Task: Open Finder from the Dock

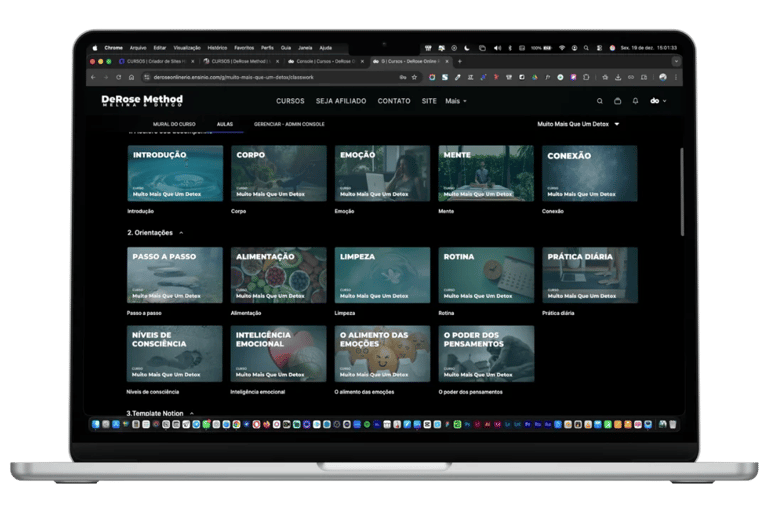Action: tap(96, 424)
